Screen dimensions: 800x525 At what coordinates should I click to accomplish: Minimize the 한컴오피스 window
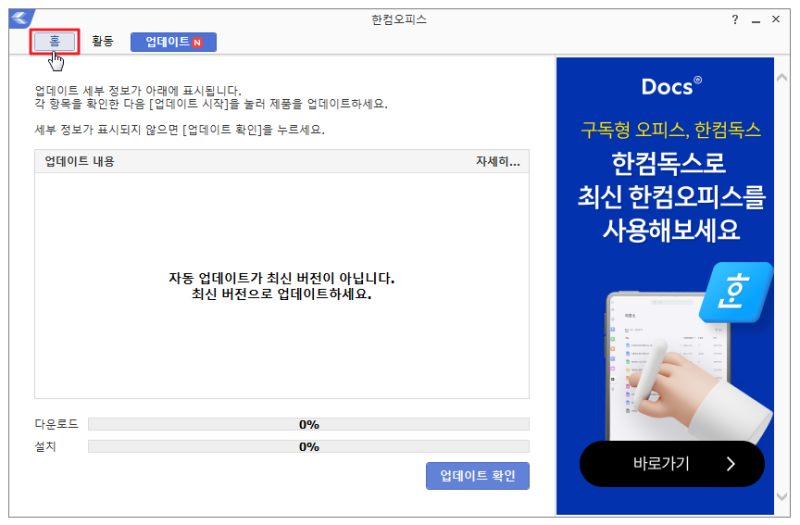pos(756,20)
